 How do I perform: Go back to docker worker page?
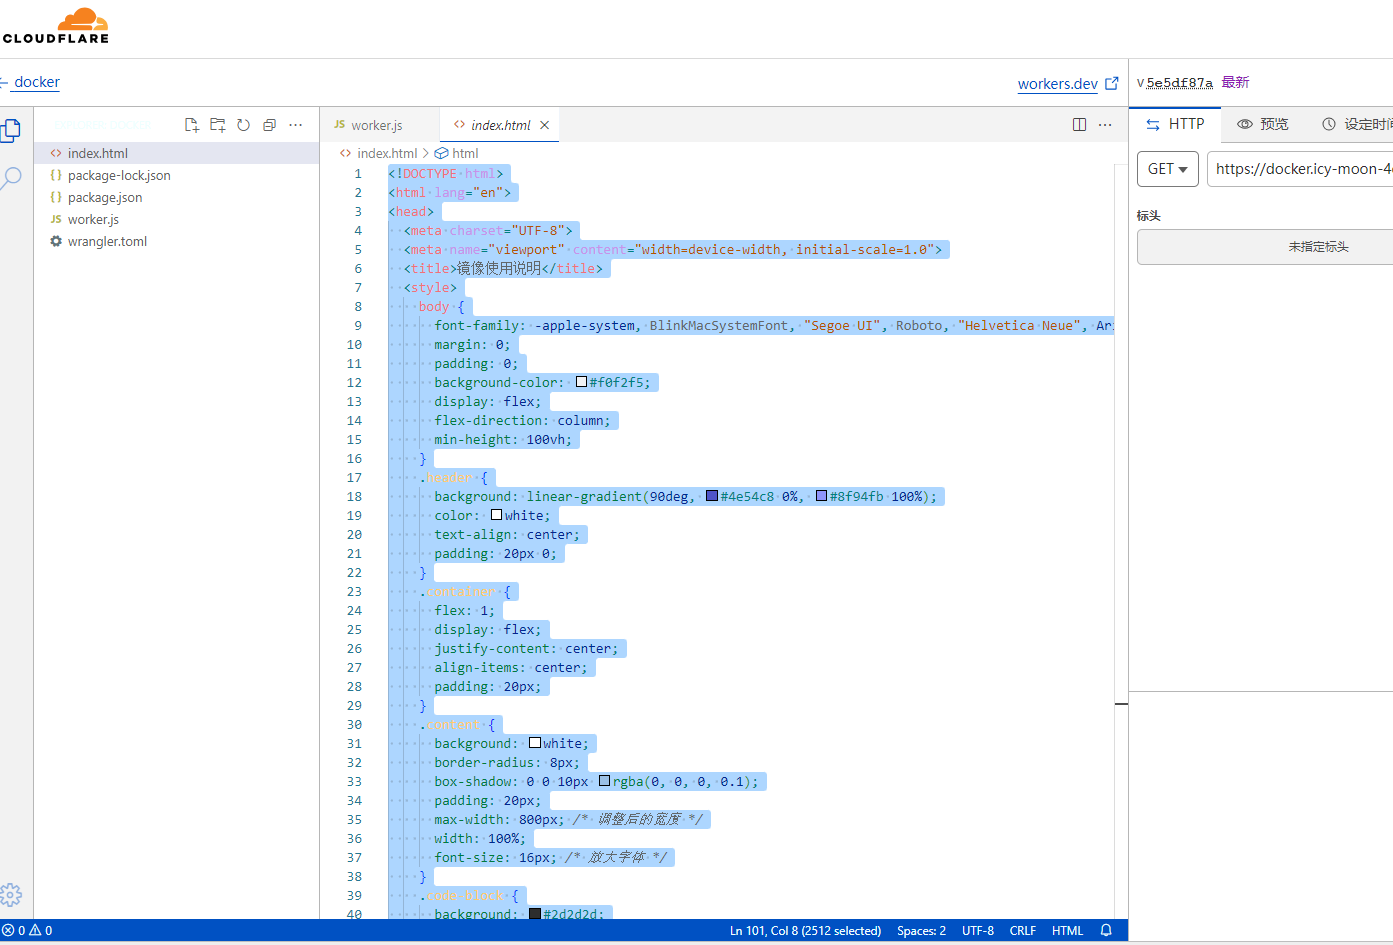pos(36,82)
